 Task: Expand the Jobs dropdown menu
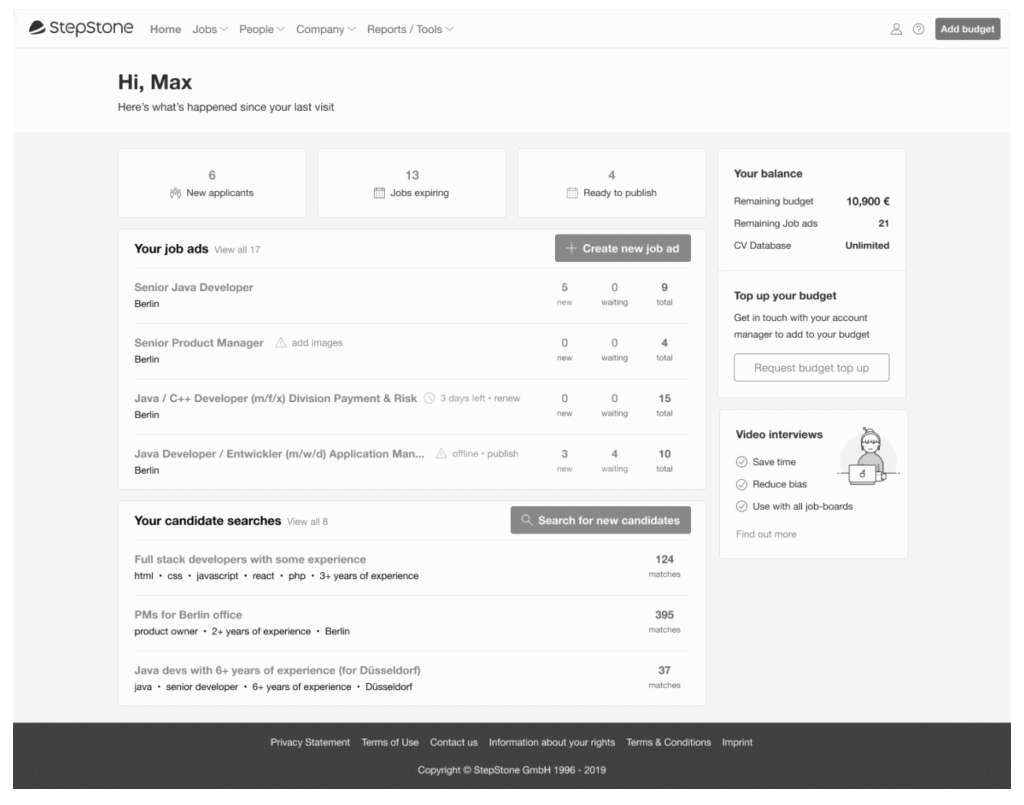(x=210, y=29)
